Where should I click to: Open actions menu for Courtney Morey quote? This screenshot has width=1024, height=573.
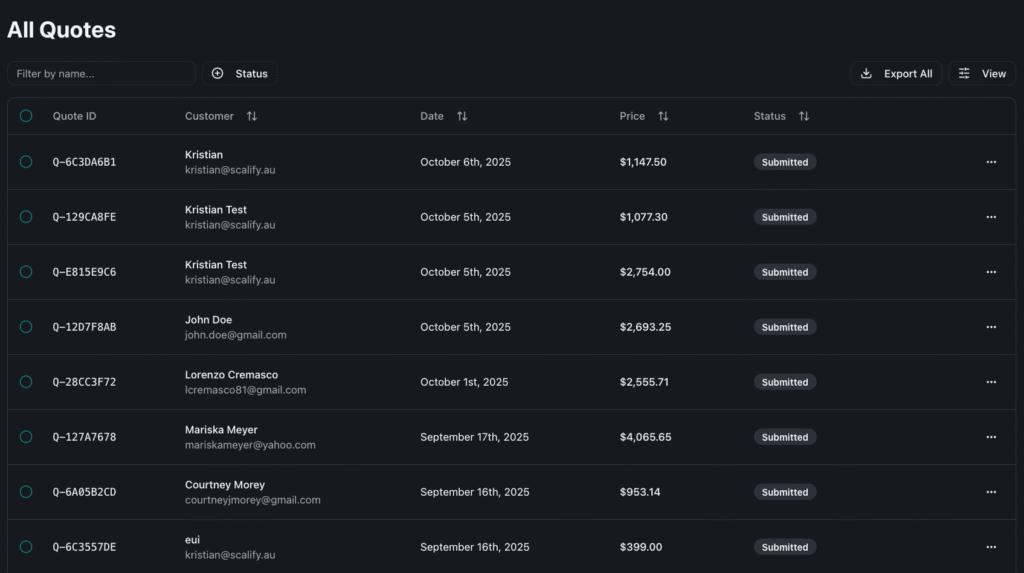990,492
